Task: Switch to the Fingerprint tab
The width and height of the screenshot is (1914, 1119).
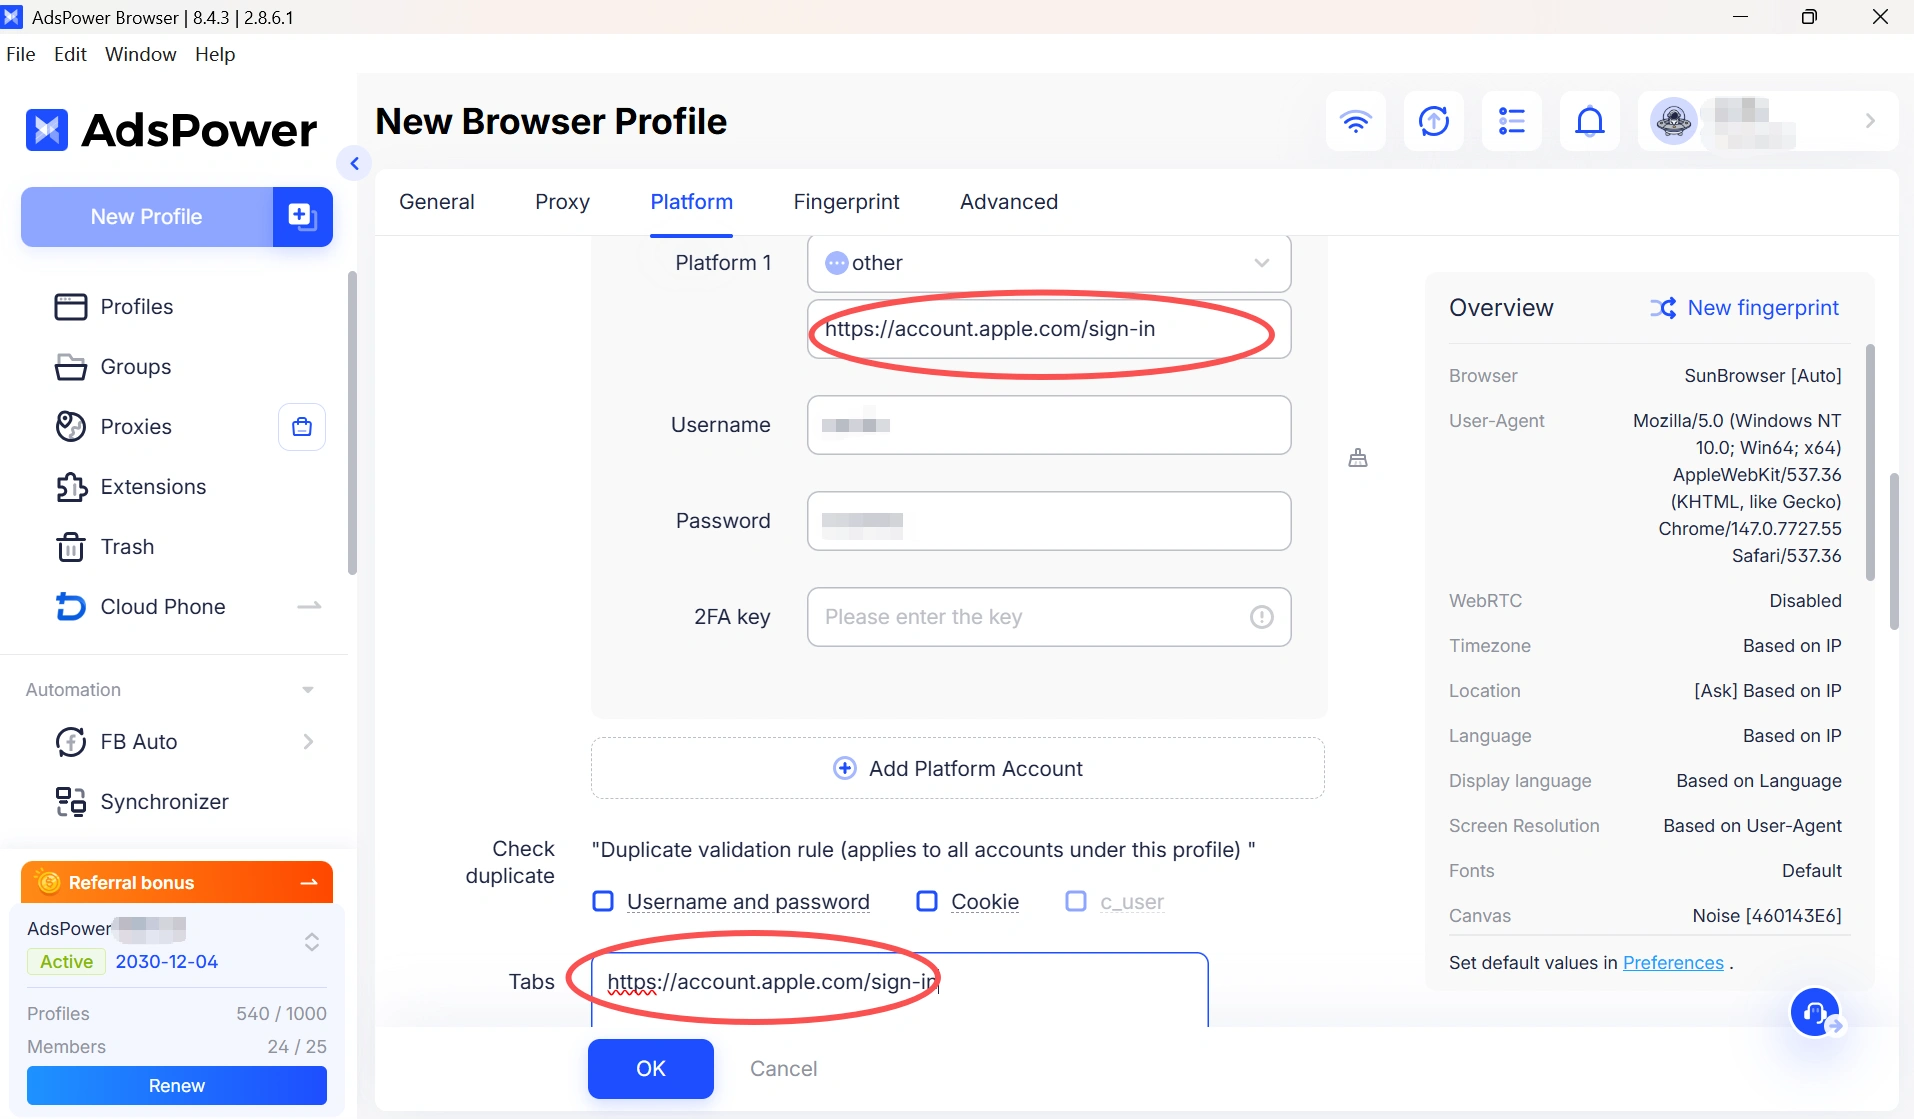Action: coord(846,202)
